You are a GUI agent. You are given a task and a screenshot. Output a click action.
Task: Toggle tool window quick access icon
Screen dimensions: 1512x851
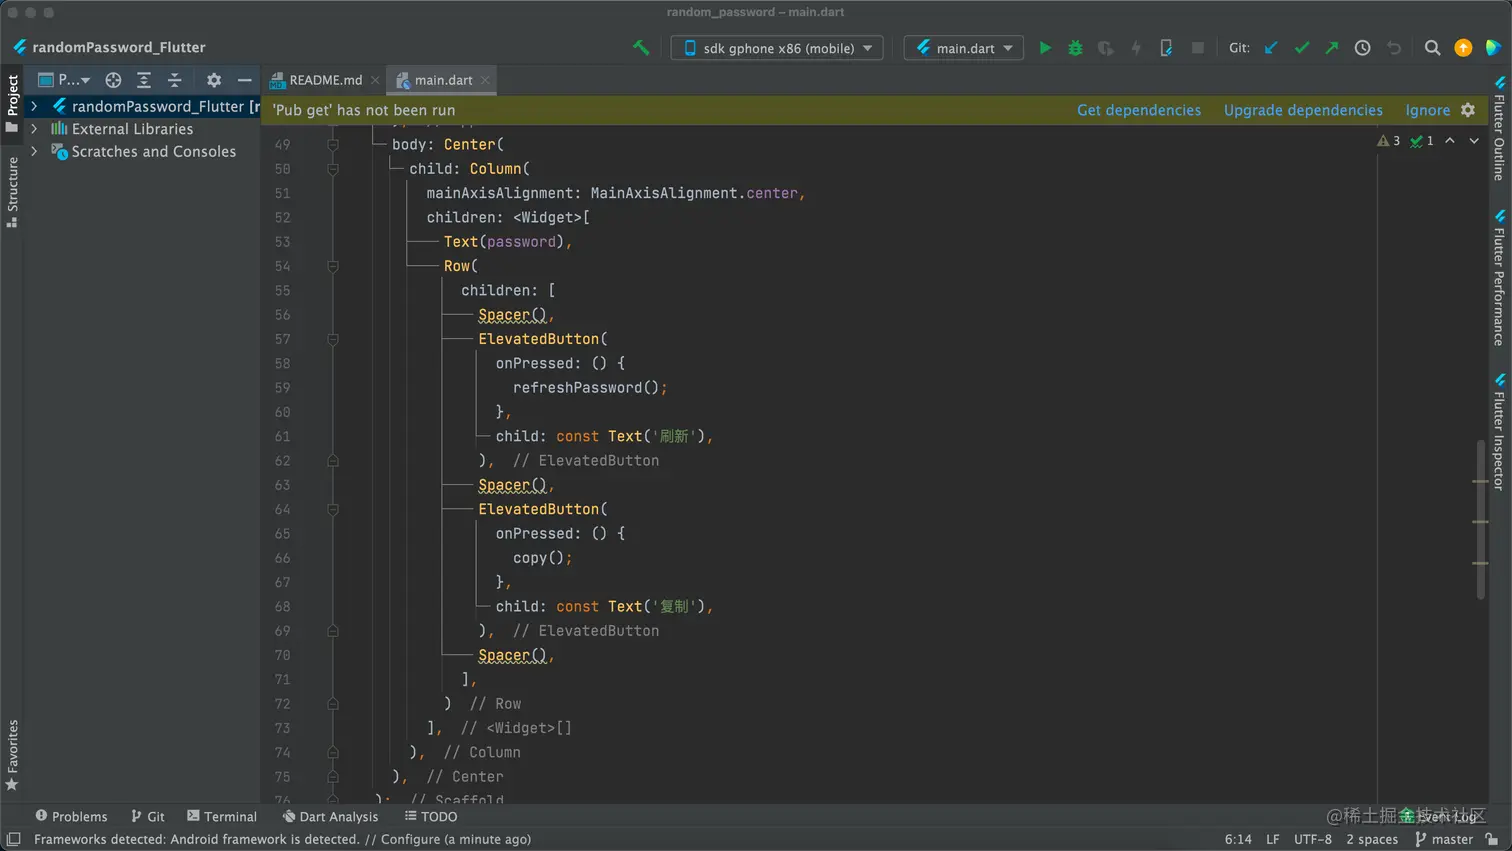click(13, 840)
